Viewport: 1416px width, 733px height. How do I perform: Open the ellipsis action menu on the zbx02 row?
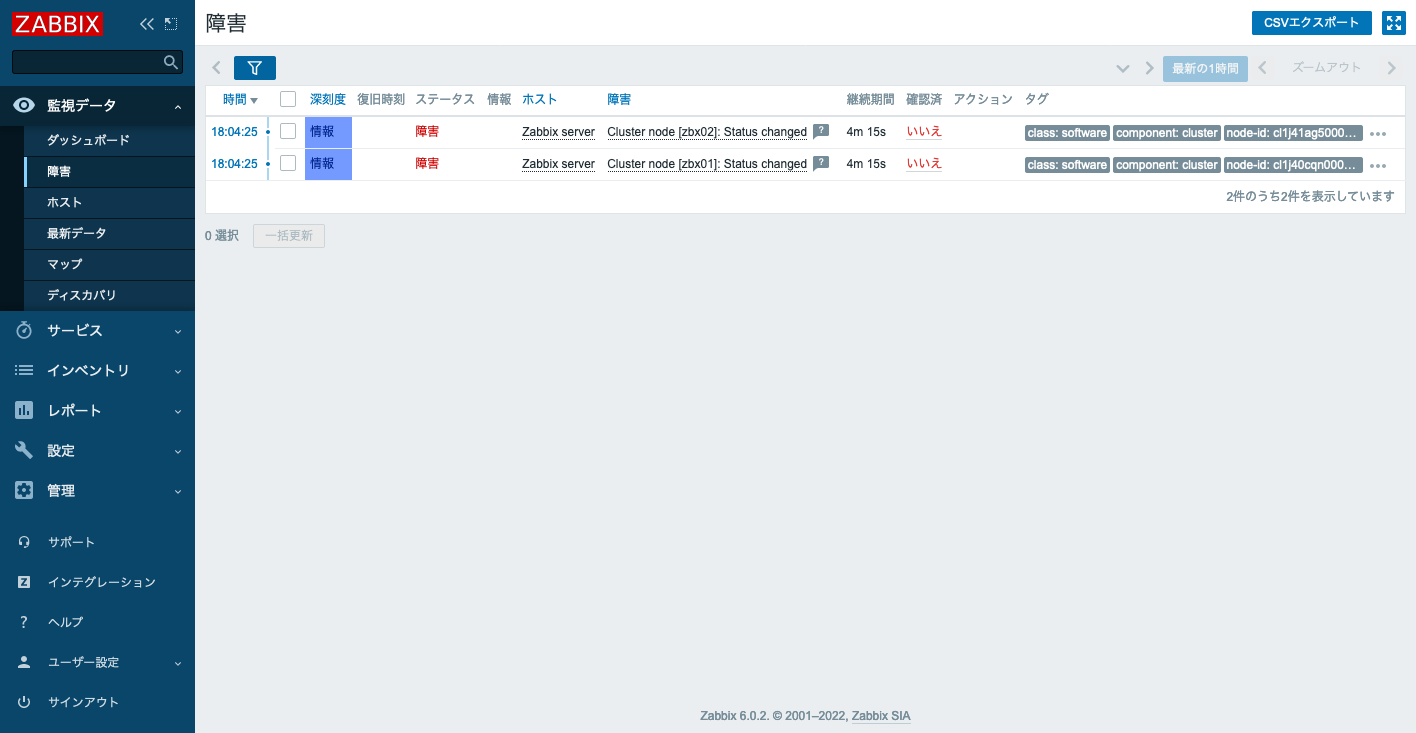(1378, 132)
